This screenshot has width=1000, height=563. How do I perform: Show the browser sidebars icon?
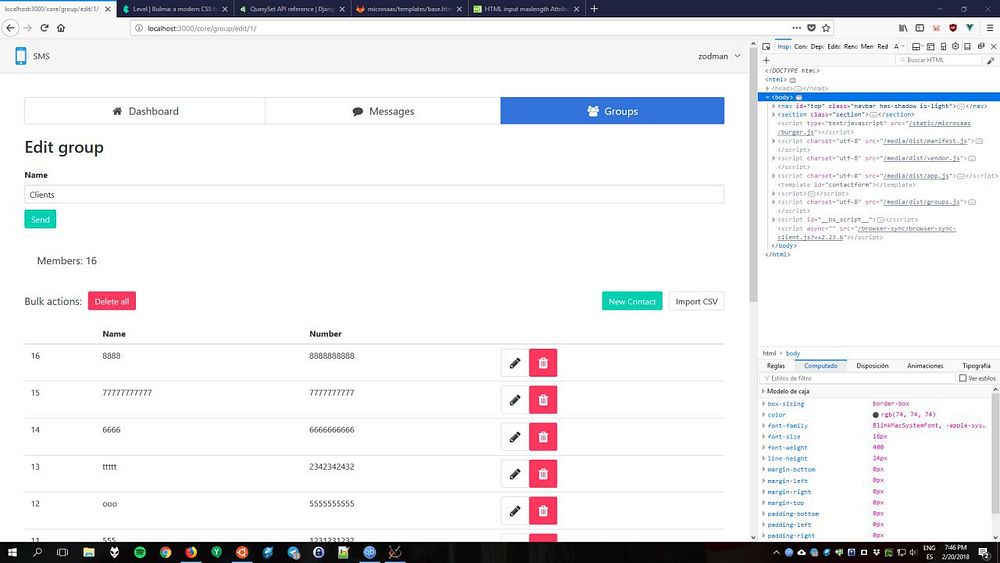920,28
